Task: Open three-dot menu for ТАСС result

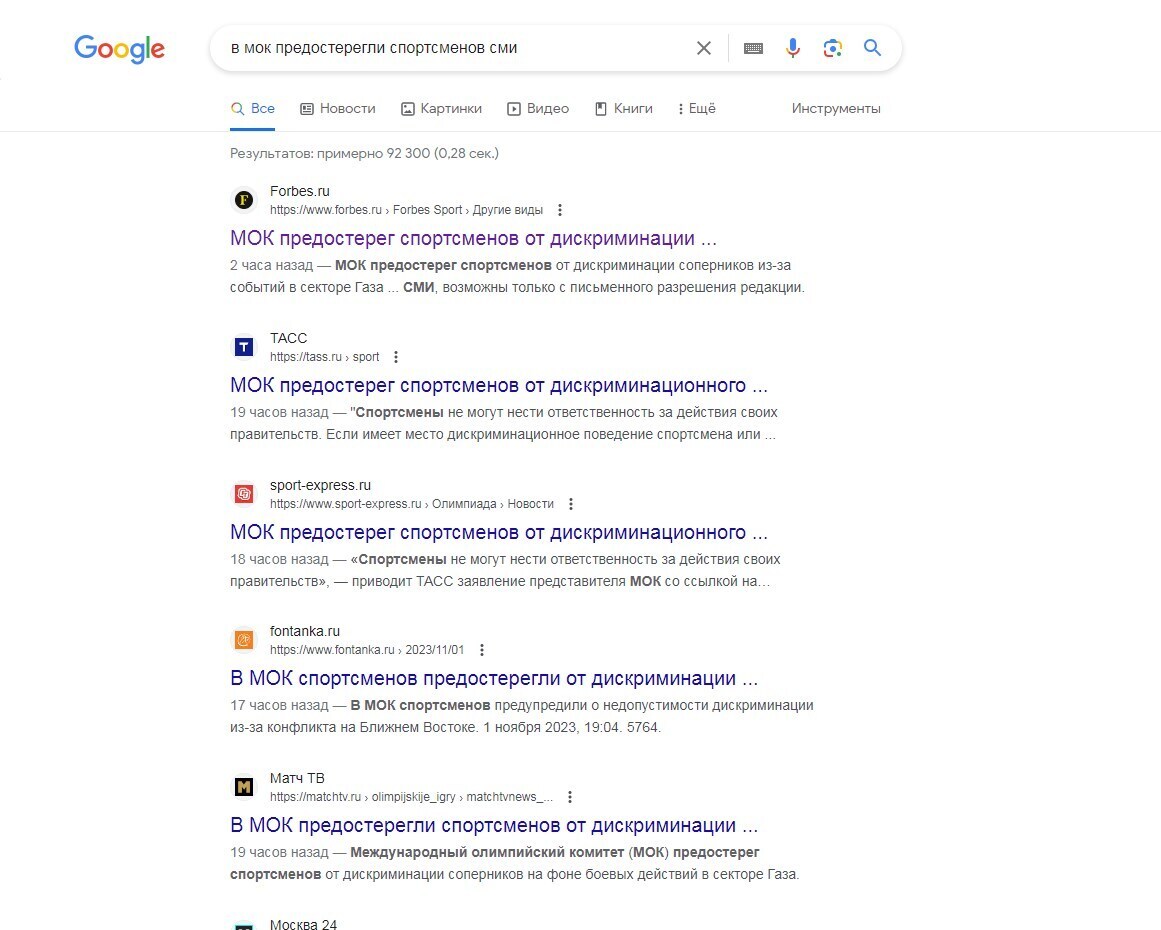Action: point(396,357)
